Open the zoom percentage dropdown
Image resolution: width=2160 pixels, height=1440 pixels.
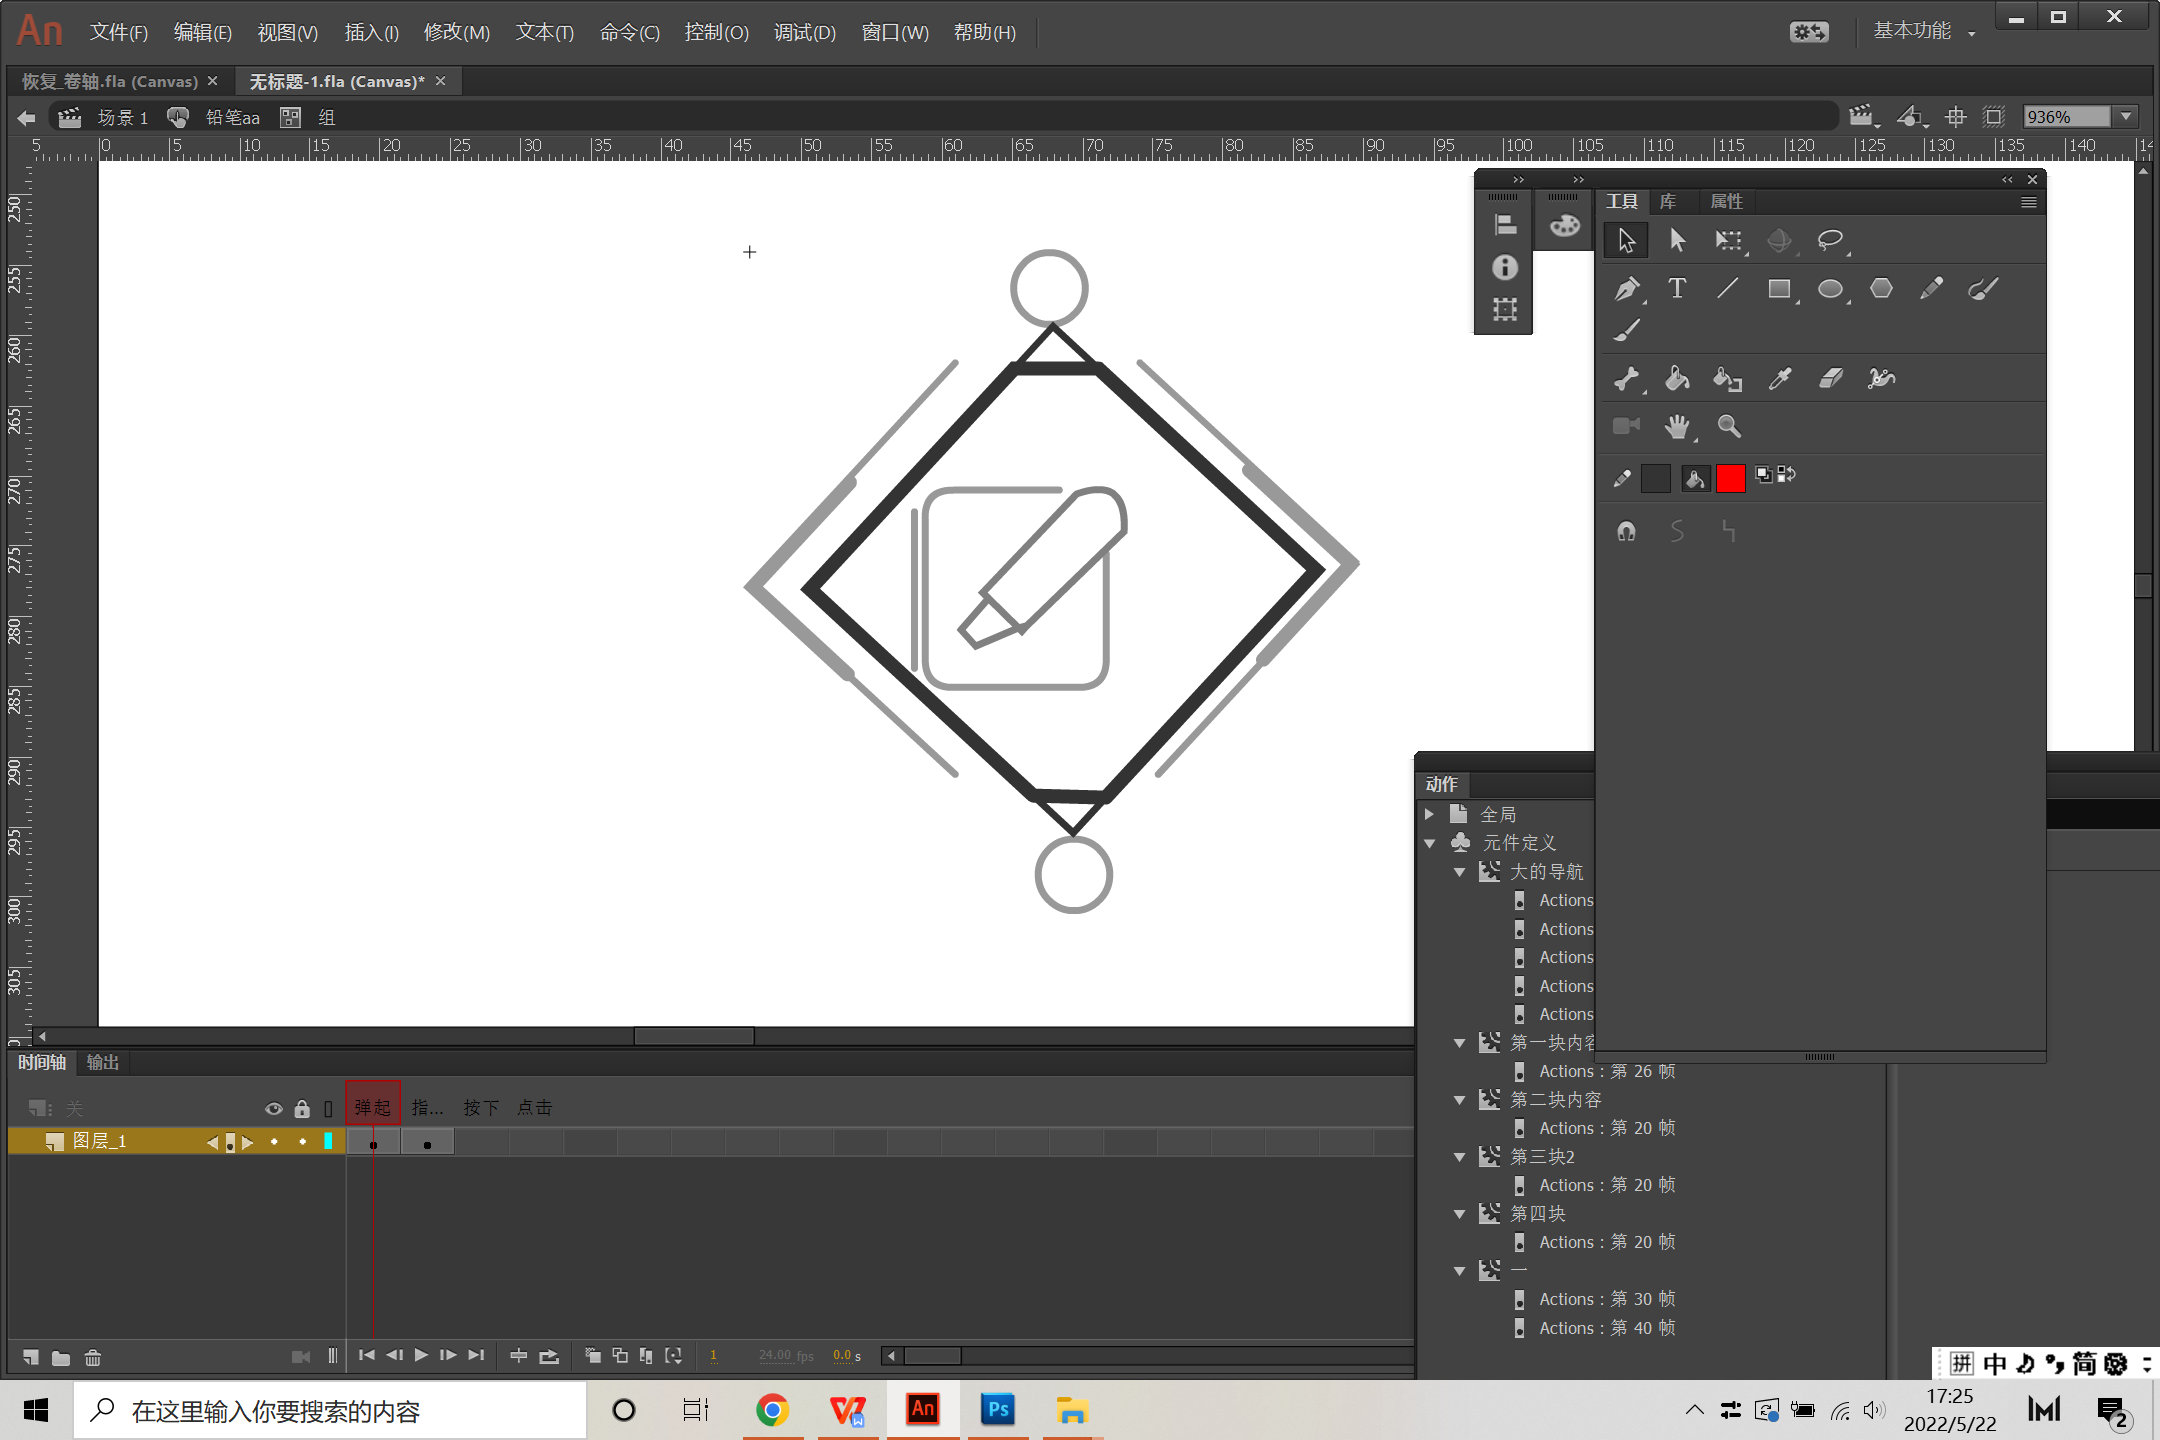click(2126, 117)
